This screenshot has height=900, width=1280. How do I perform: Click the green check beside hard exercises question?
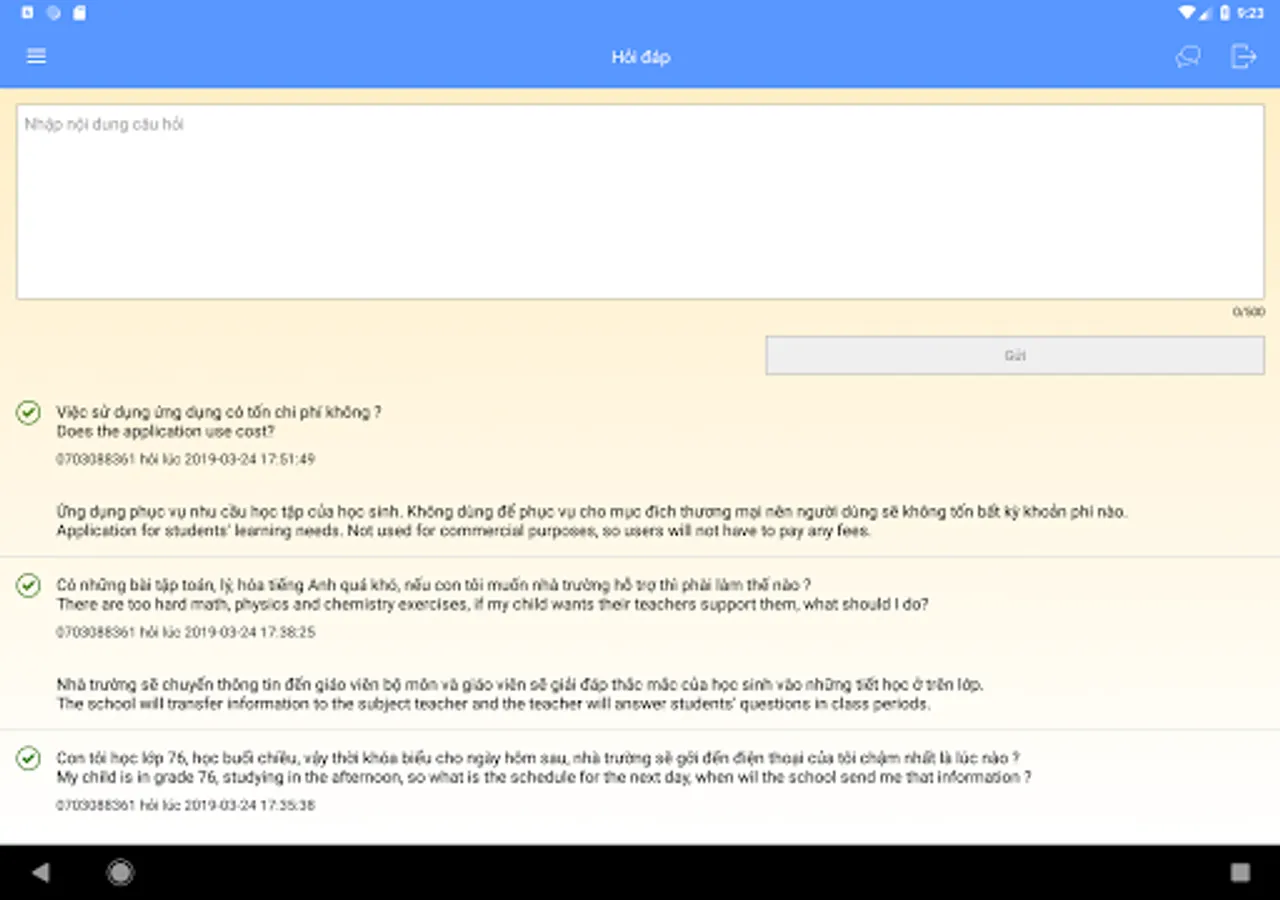pyautogui.click(x=28, y=585)
